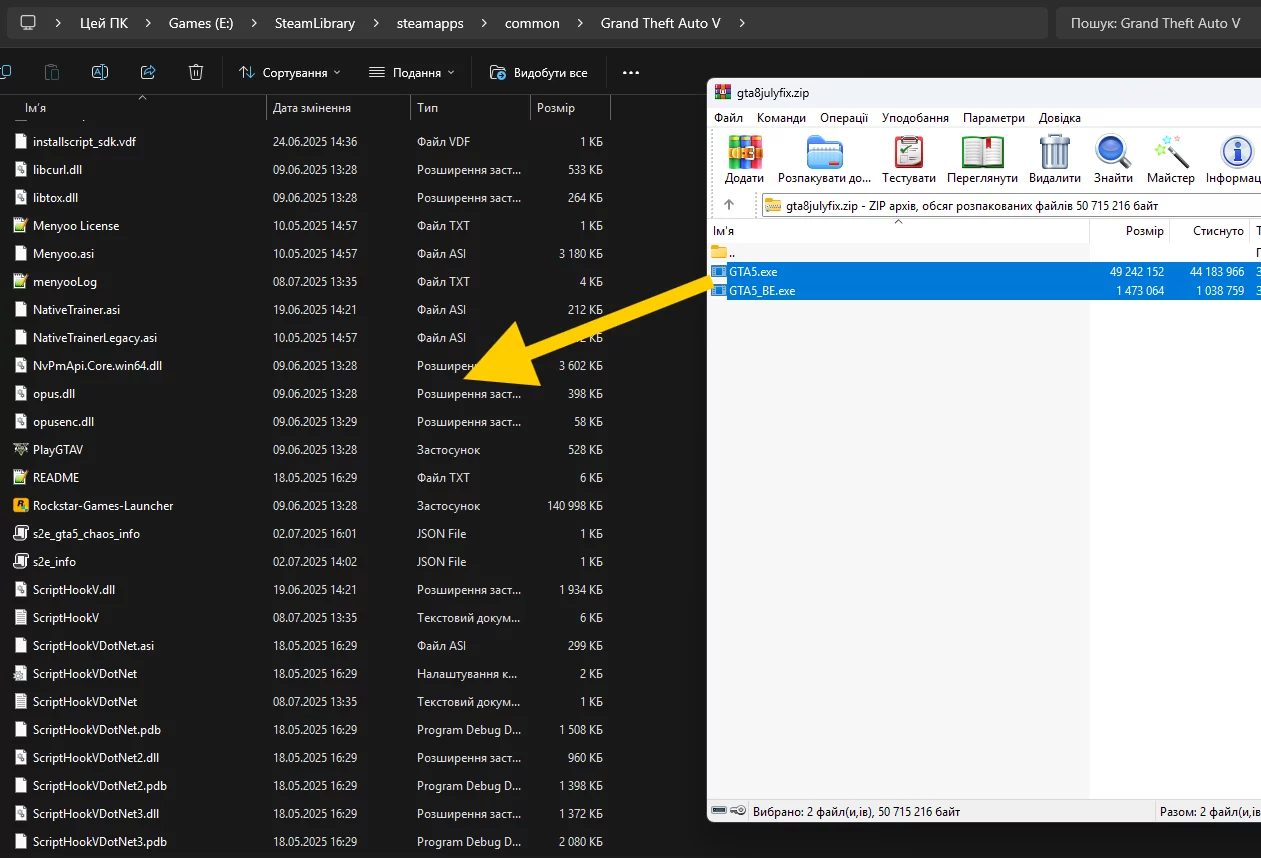Select NvPmApi.Core.win64.dll file
Image resolution: width=1261 pixels, height=858 pixels.
308,366
